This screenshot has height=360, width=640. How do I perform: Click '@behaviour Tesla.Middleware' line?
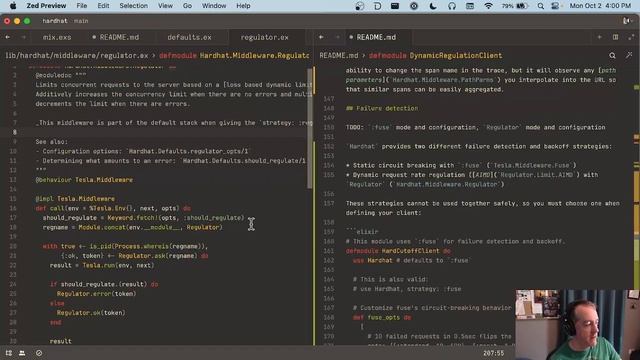(84, 180)
